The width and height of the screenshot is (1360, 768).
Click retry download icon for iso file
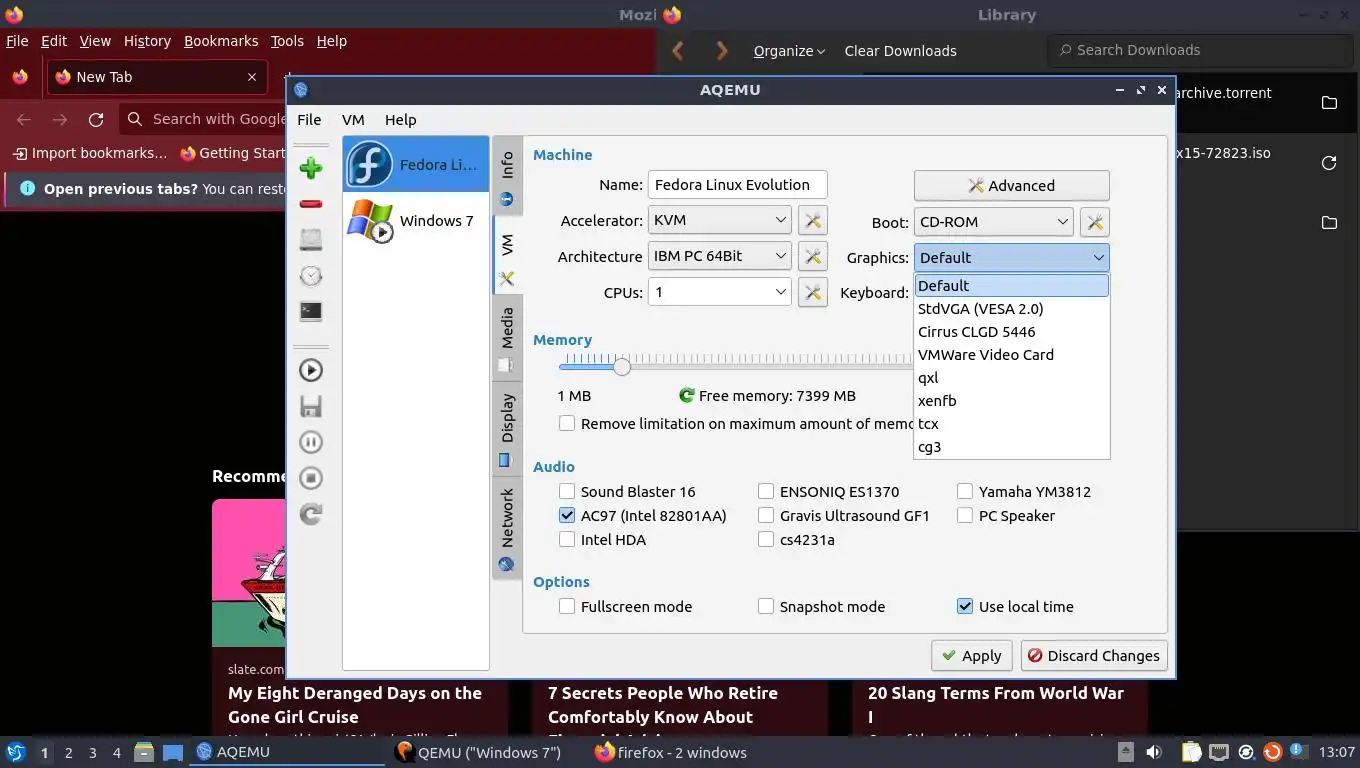[1329, 163]
